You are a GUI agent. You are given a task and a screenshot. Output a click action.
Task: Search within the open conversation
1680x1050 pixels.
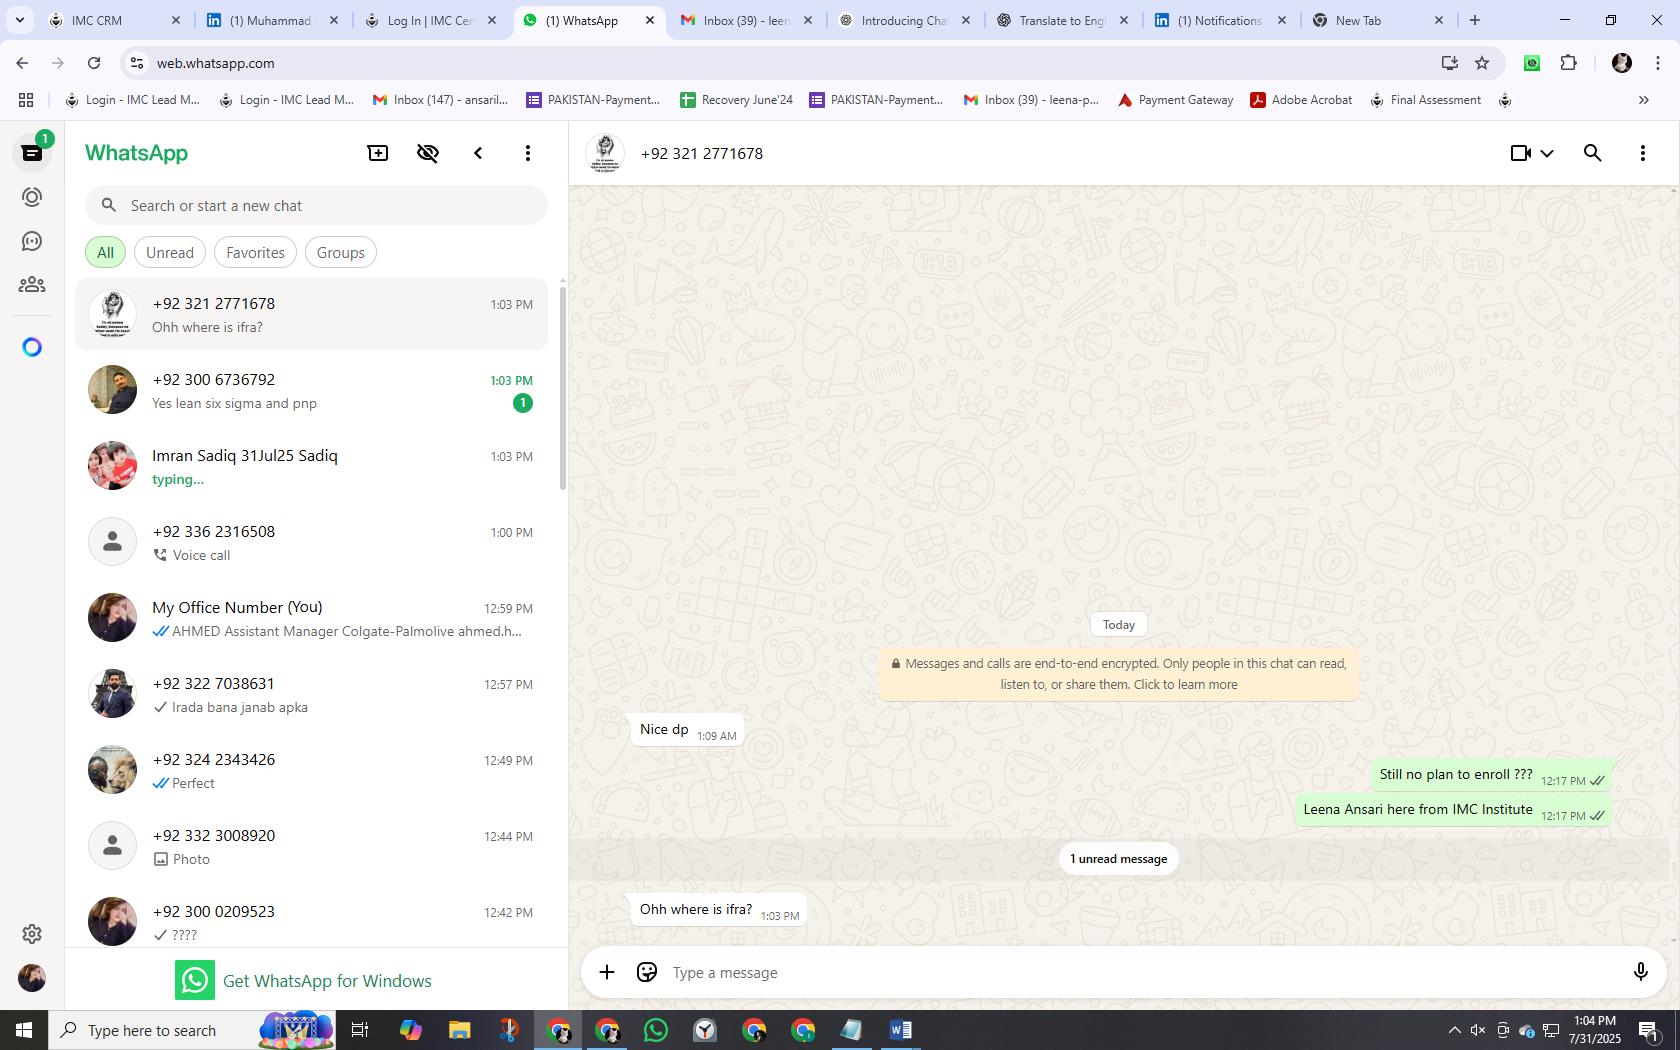click(x=1593, y=153)
